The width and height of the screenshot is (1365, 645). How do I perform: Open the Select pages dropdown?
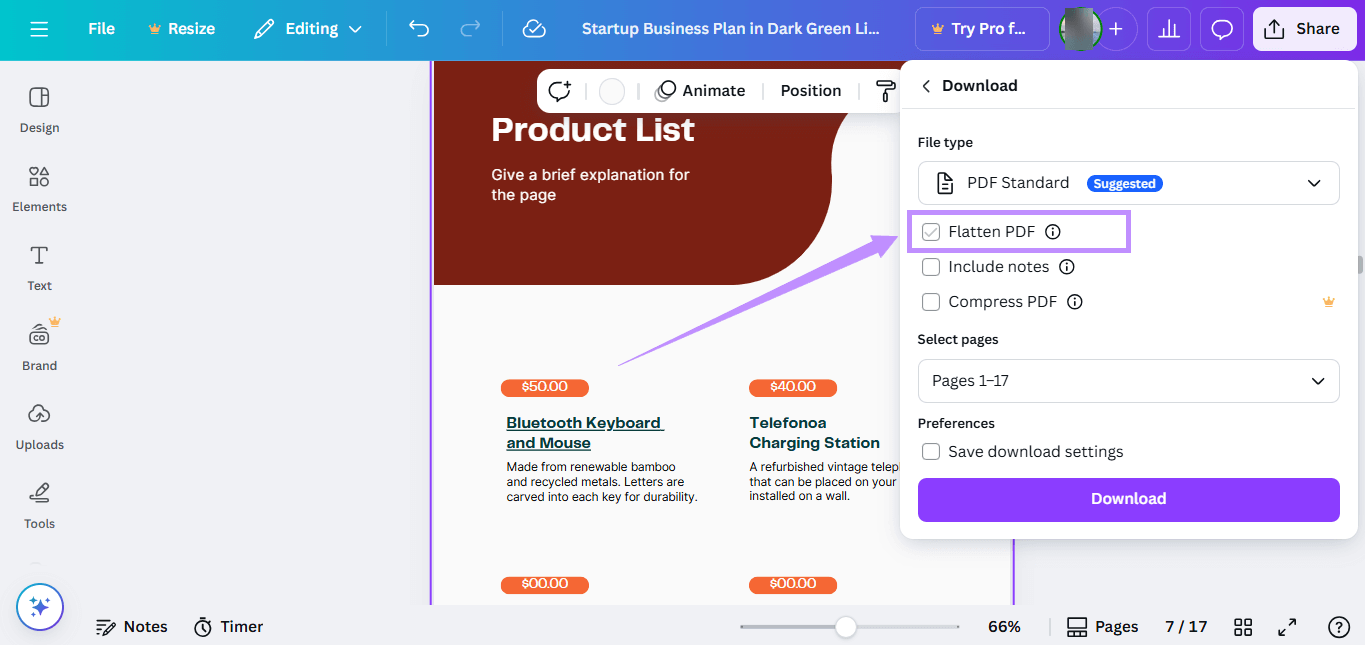pos(1128,381)
